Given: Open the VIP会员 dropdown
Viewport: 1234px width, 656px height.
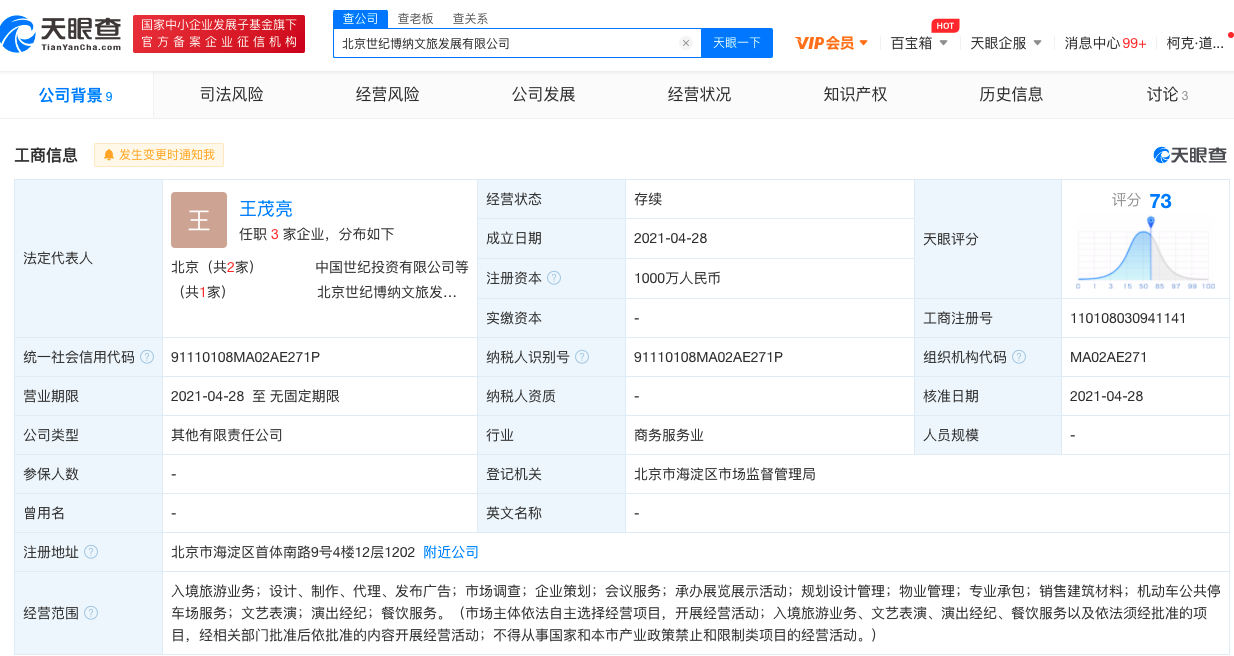Looking at the screenshot, I should tap(832, 43).
